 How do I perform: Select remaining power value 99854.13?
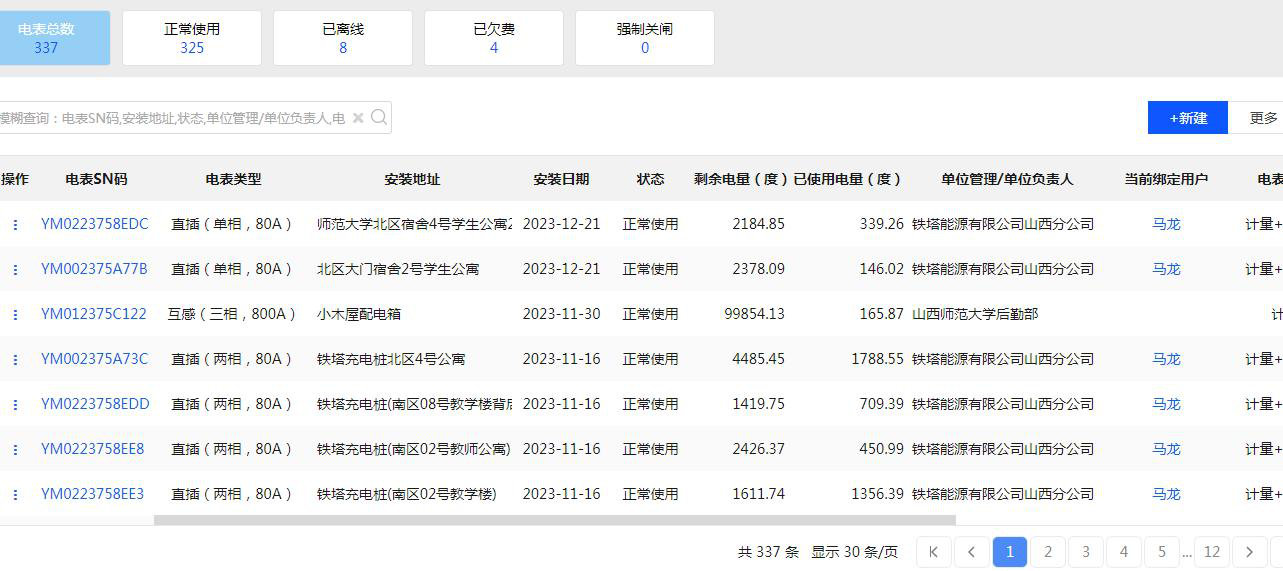[x=755, y=314]
